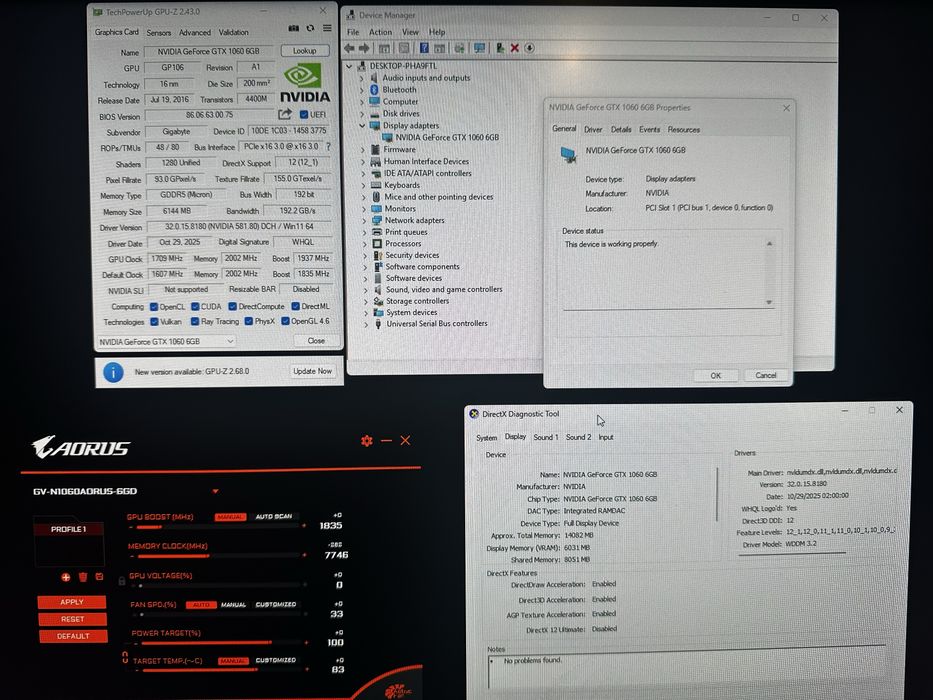Toggle the Vulkan checkbox
933x700 pixels.
[x=154, y=321]
